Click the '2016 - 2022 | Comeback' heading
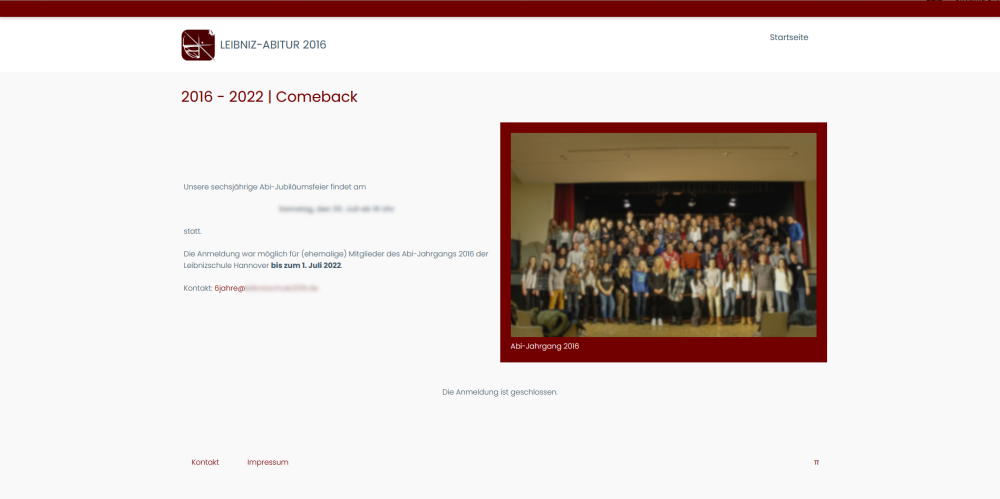1000x499 pixels. (x=269, y=97)
